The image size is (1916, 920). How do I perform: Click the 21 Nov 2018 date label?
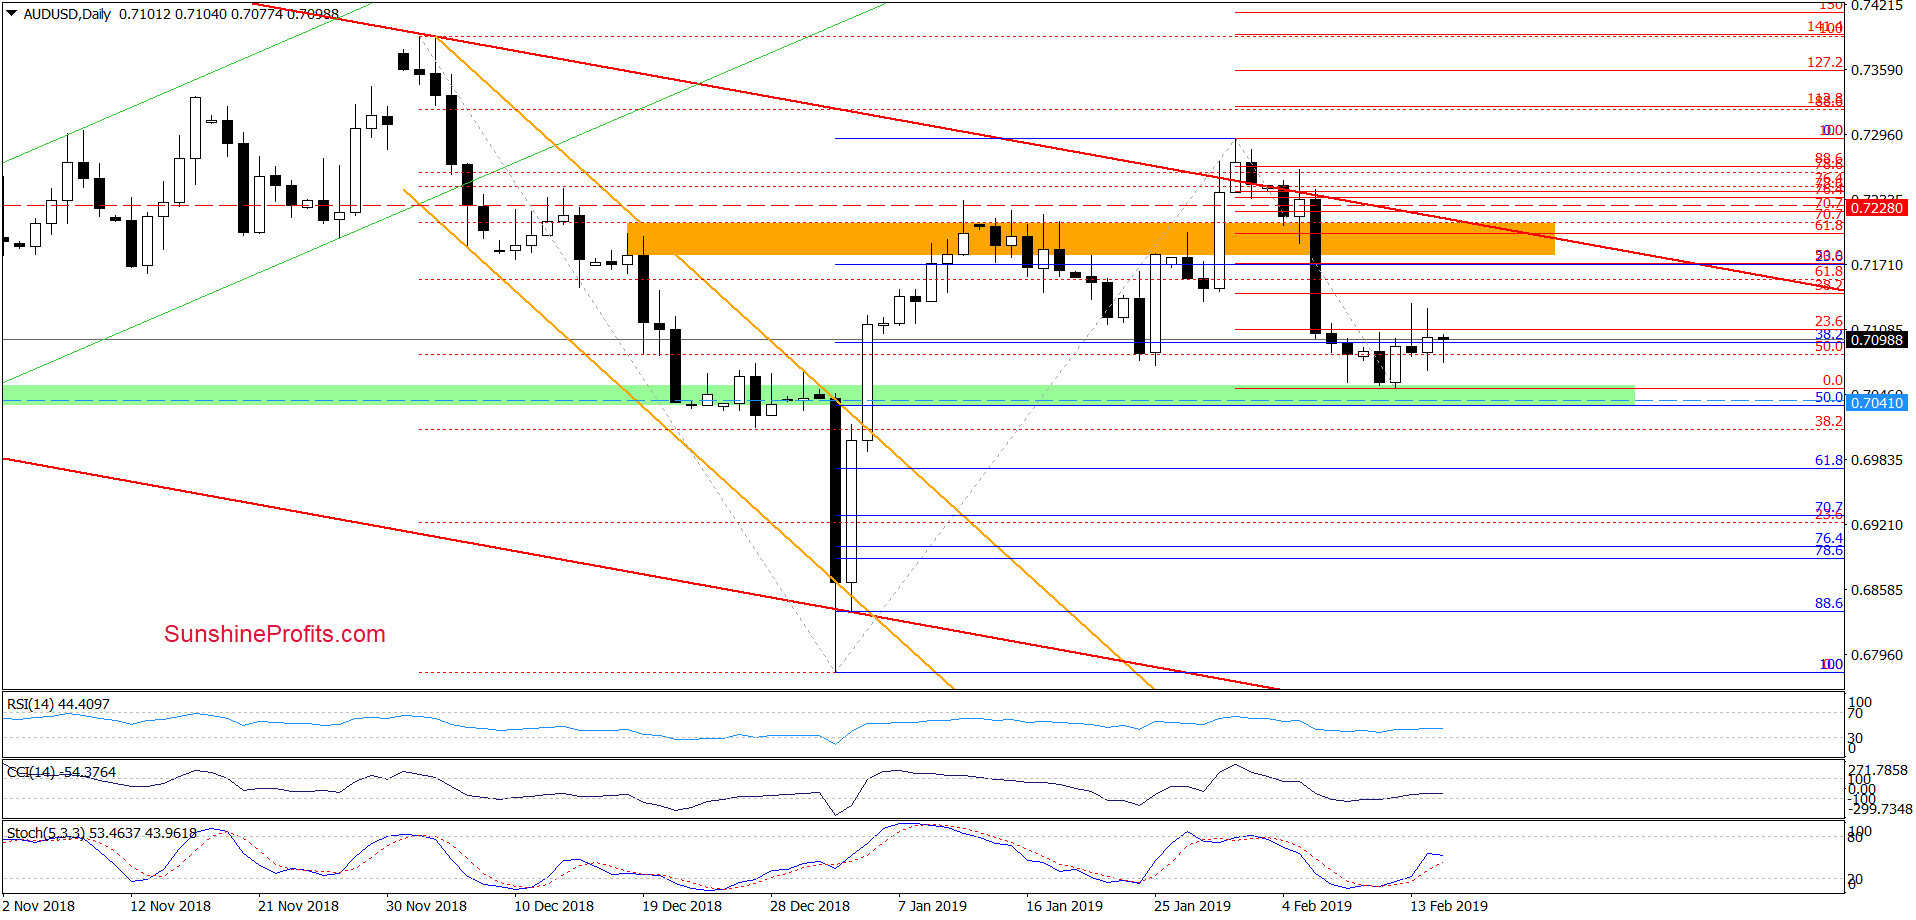click(298, 906)
